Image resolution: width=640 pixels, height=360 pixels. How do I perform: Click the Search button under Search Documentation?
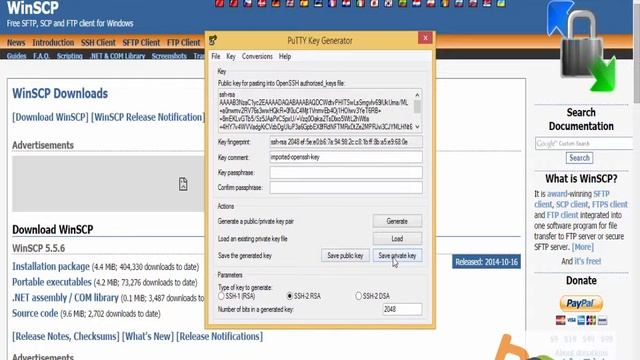click(579, 158)
